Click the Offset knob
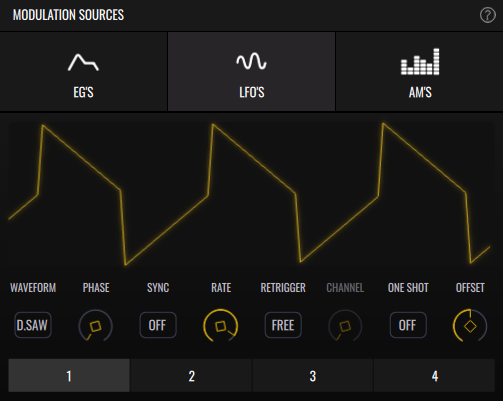The height and width of the screenshot is (401, 503). 470,326
